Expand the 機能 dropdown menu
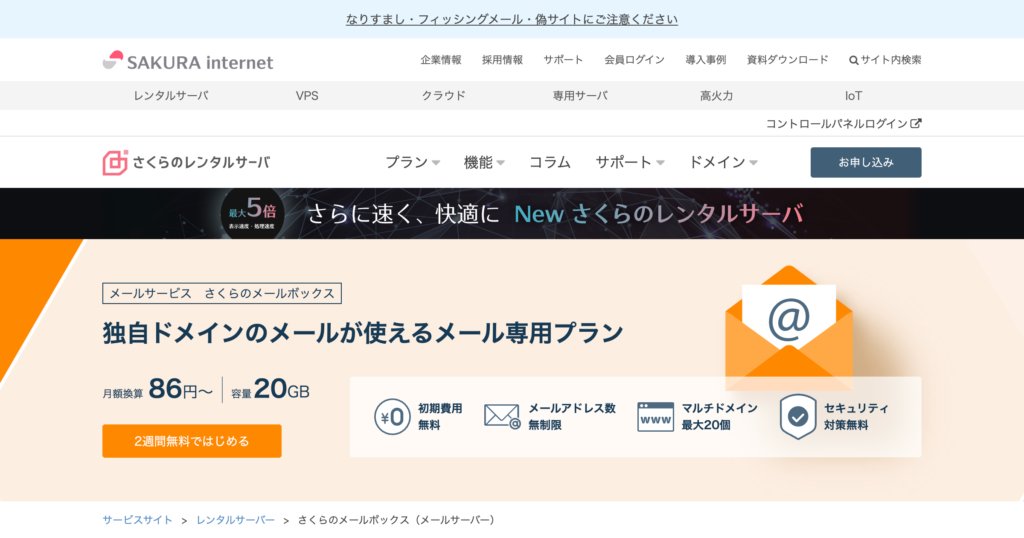Screen dimensions: 1024x538 (x=484, y=162)
